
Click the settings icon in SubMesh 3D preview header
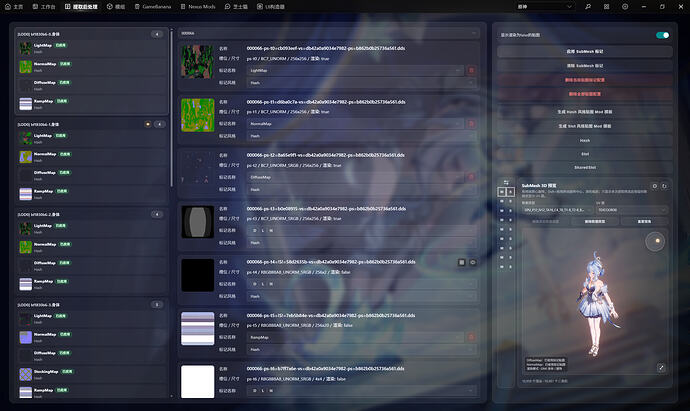pos(655,186)
